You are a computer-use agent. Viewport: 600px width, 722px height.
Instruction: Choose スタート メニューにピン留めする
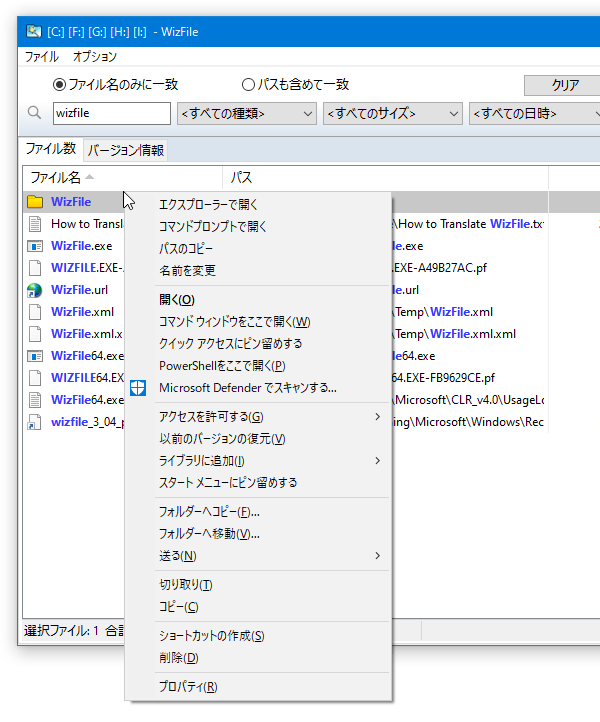pyautogui.click(x=258, y=483)
